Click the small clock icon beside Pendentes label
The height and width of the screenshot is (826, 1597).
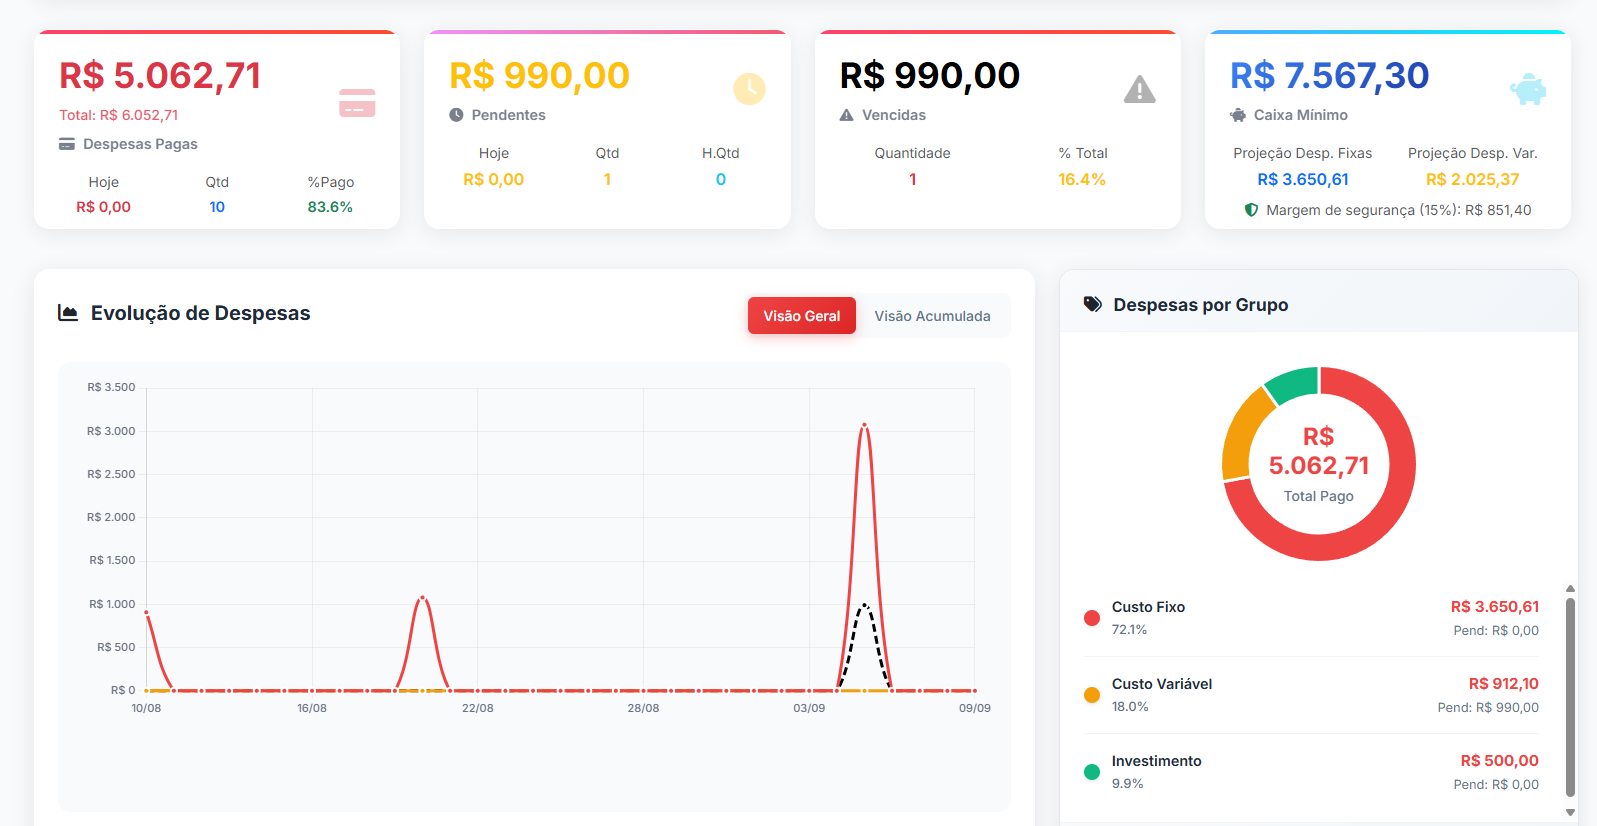click(456, 115)
